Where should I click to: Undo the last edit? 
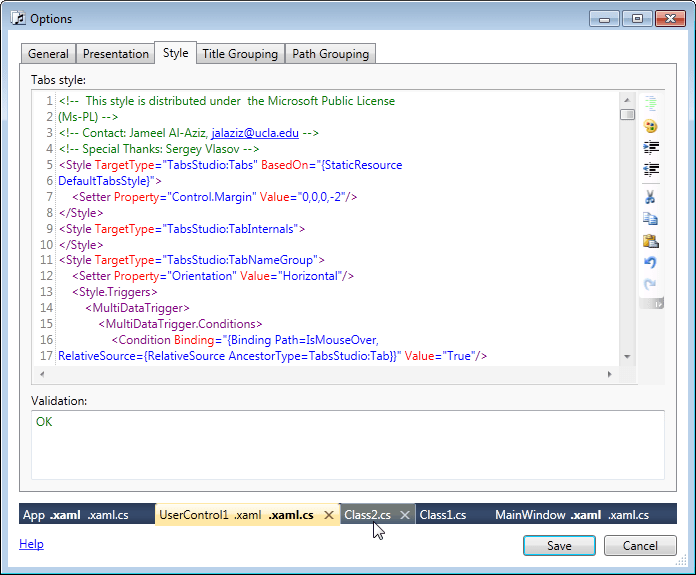651,262
